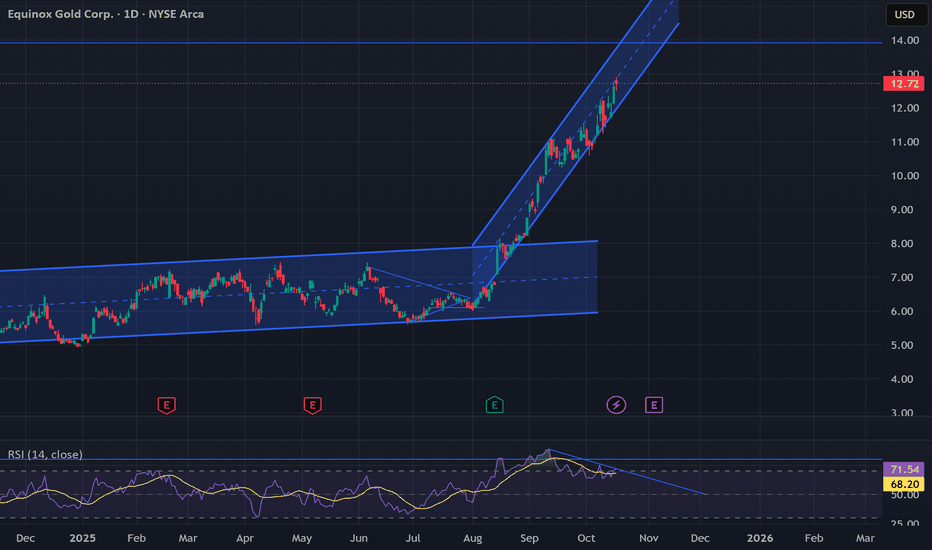This screenshot has height=550, width=932.
Task: Click the 50.00 RSI axis label
Action: pos(905,495)
